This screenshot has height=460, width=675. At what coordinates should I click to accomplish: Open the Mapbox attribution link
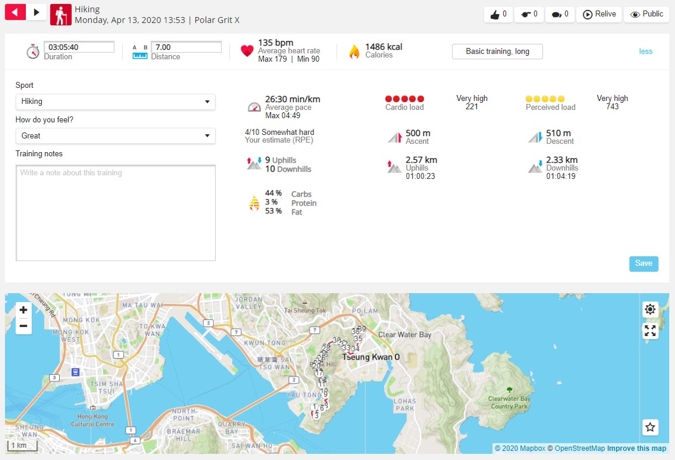[x=520, y=448]
